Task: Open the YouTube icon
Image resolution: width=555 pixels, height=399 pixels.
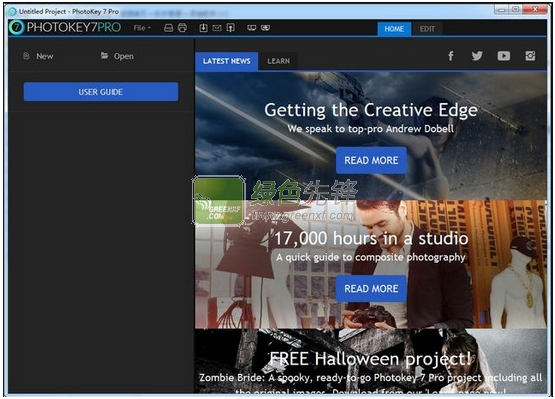Action: pos(504,56)
